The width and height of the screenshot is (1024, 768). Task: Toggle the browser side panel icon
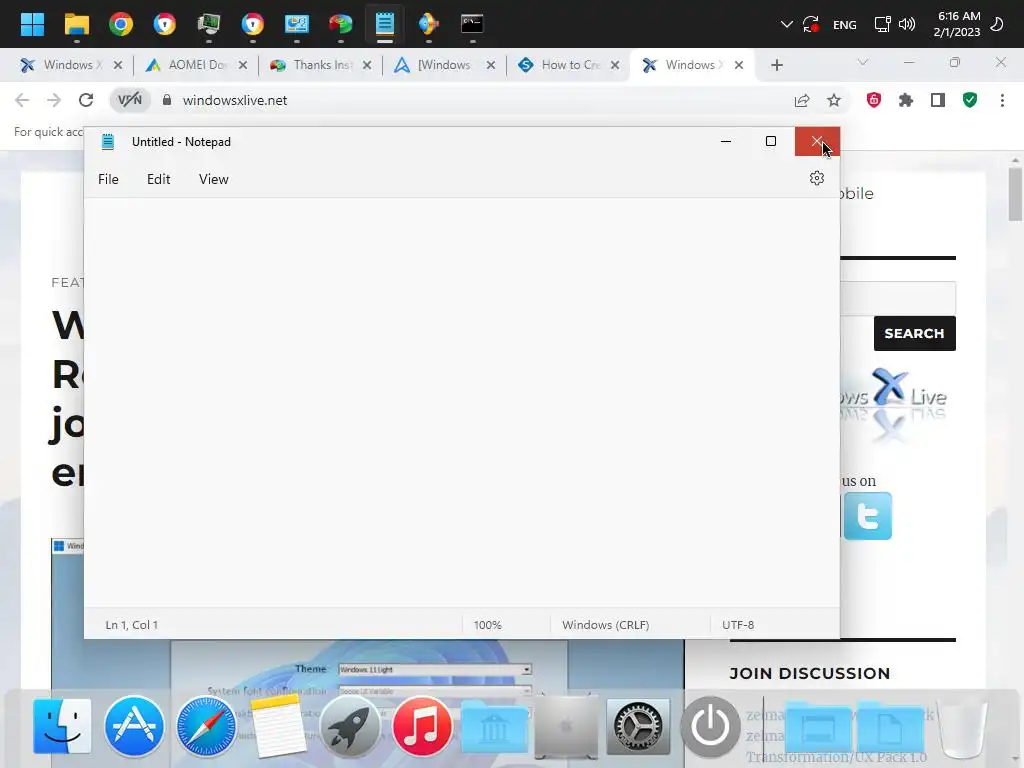tap(938, 100)
